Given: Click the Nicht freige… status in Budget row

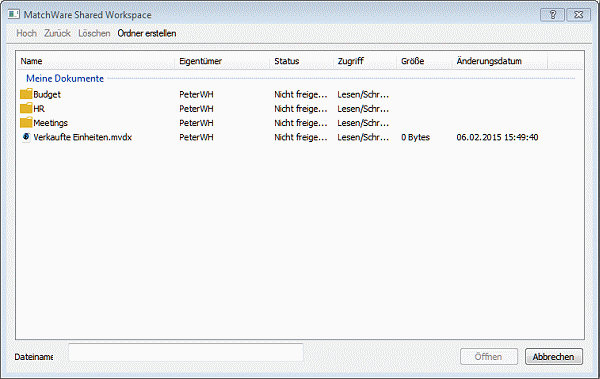Looking at the screenshot, I should click(301, 95).
